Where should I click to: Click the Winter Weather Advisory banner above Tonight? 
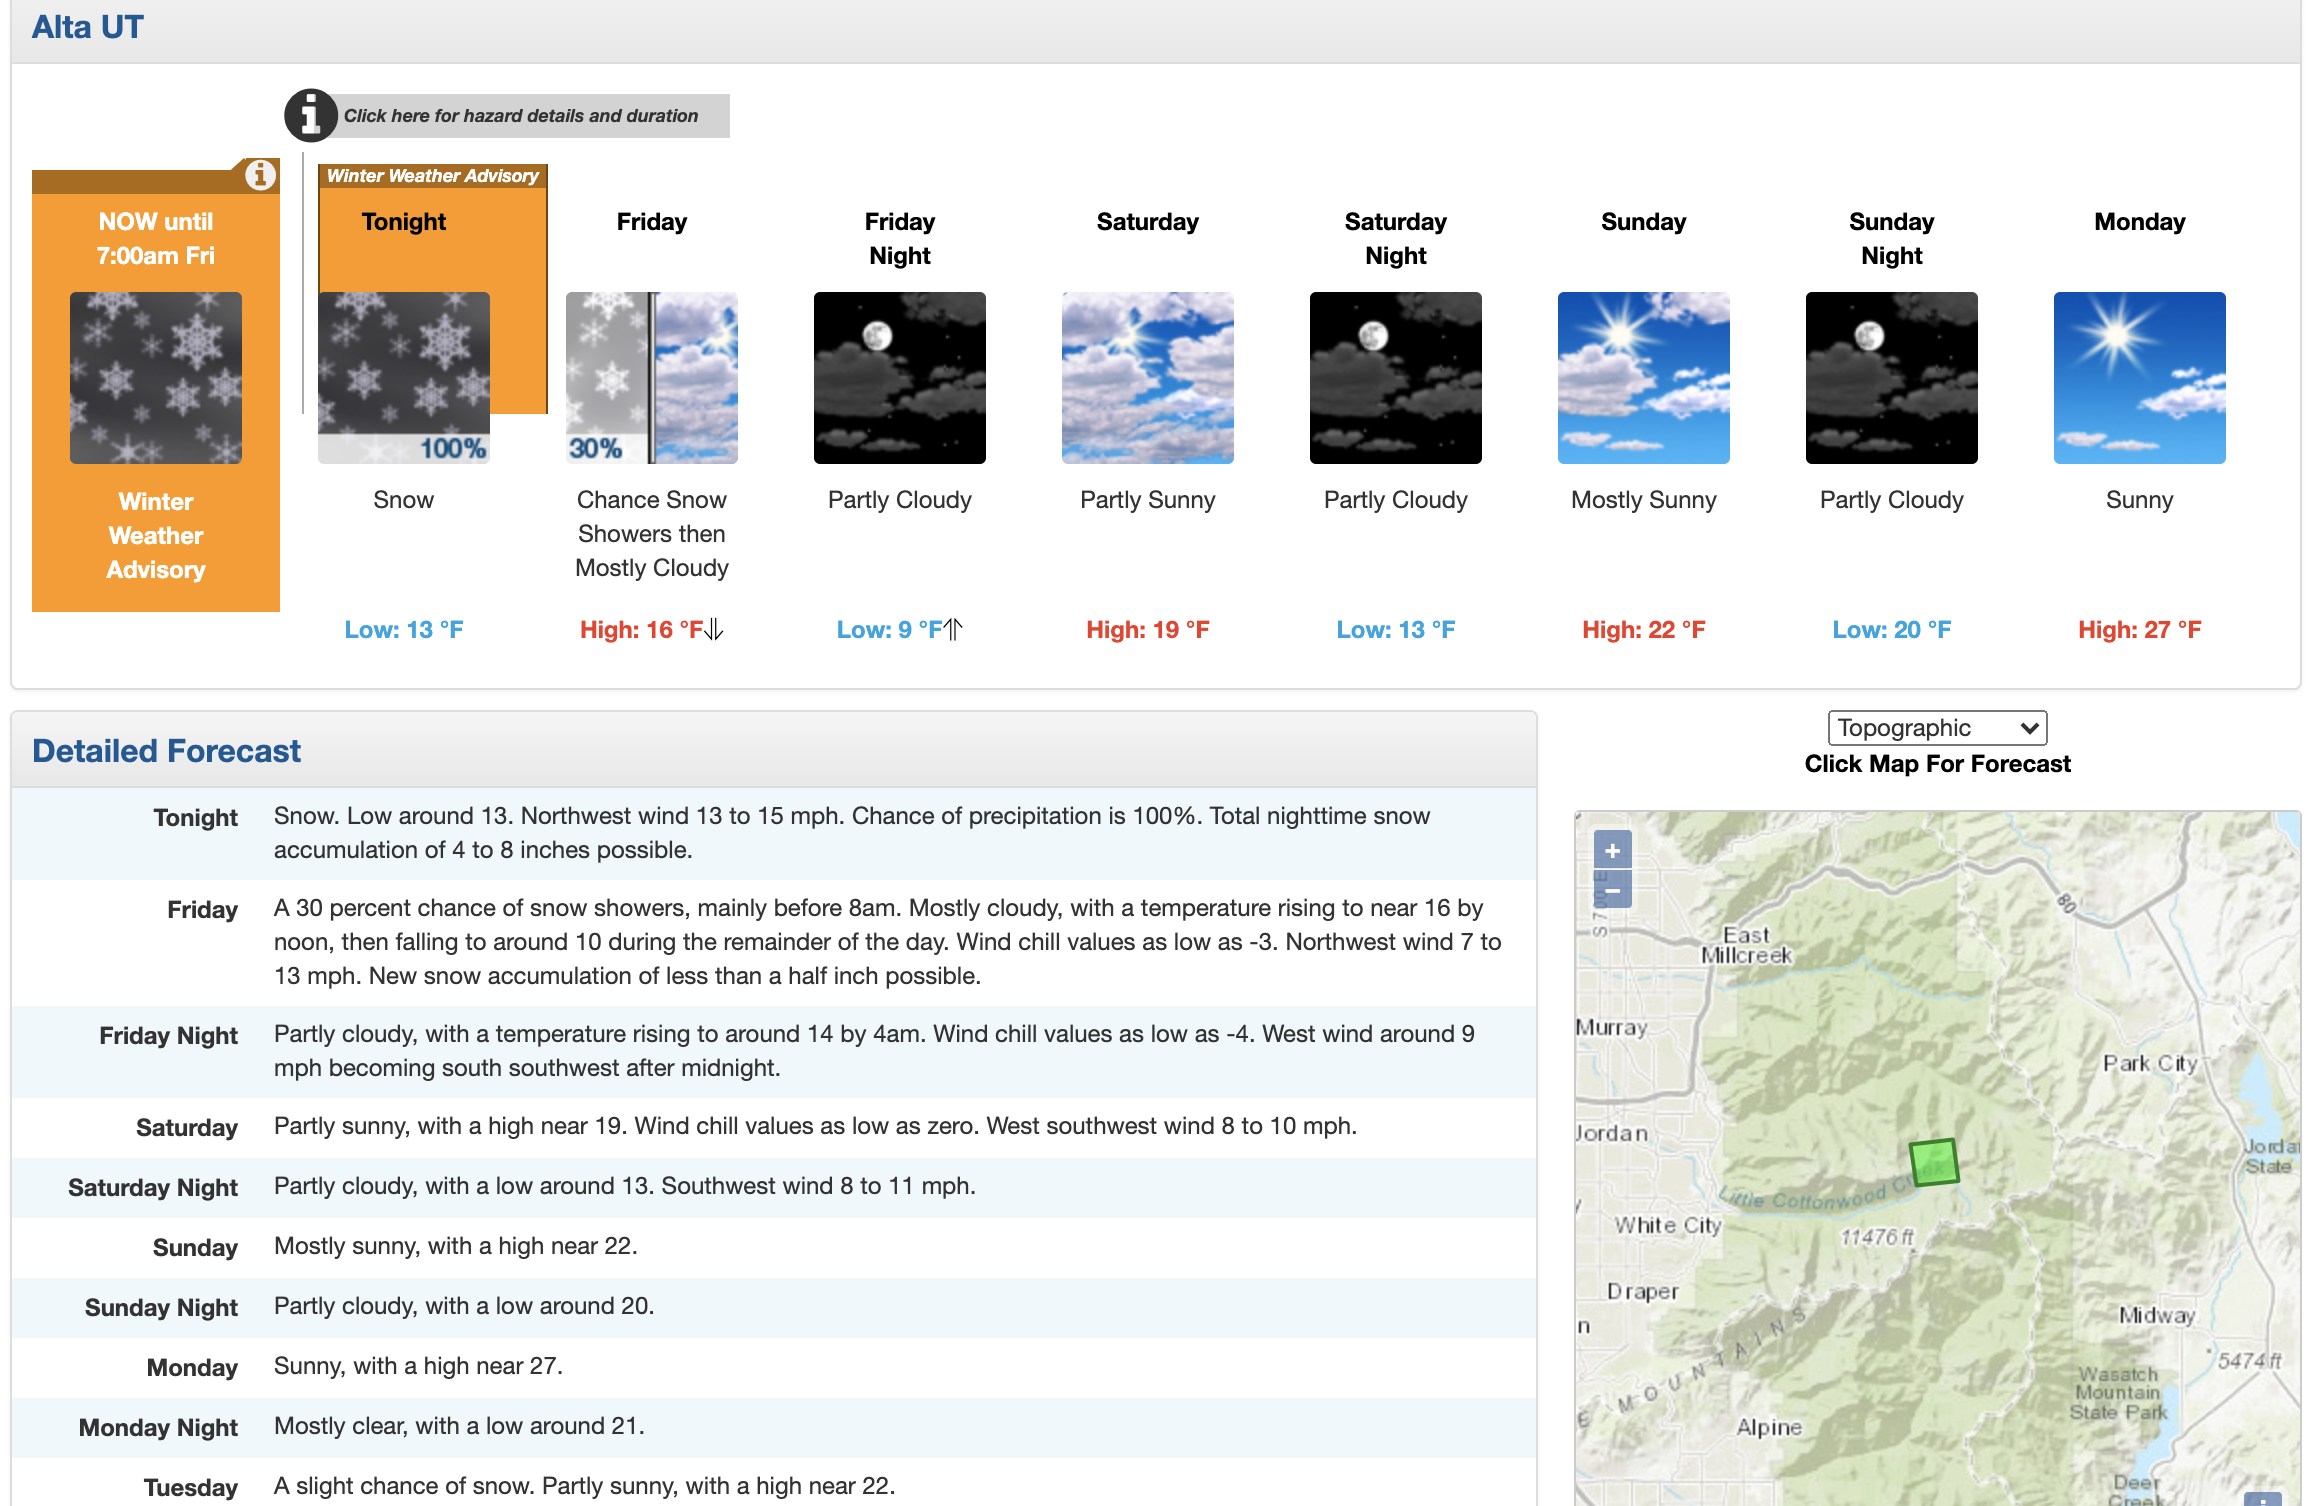433,176
